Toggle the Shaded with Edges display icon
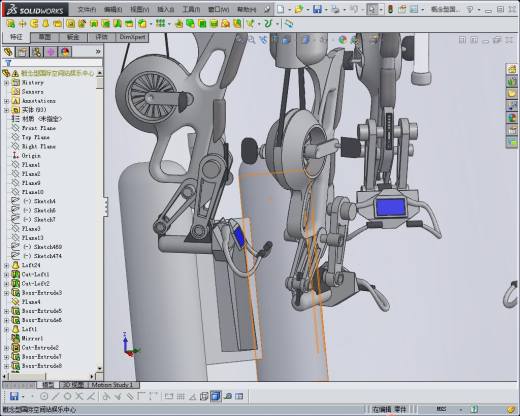 215,396
